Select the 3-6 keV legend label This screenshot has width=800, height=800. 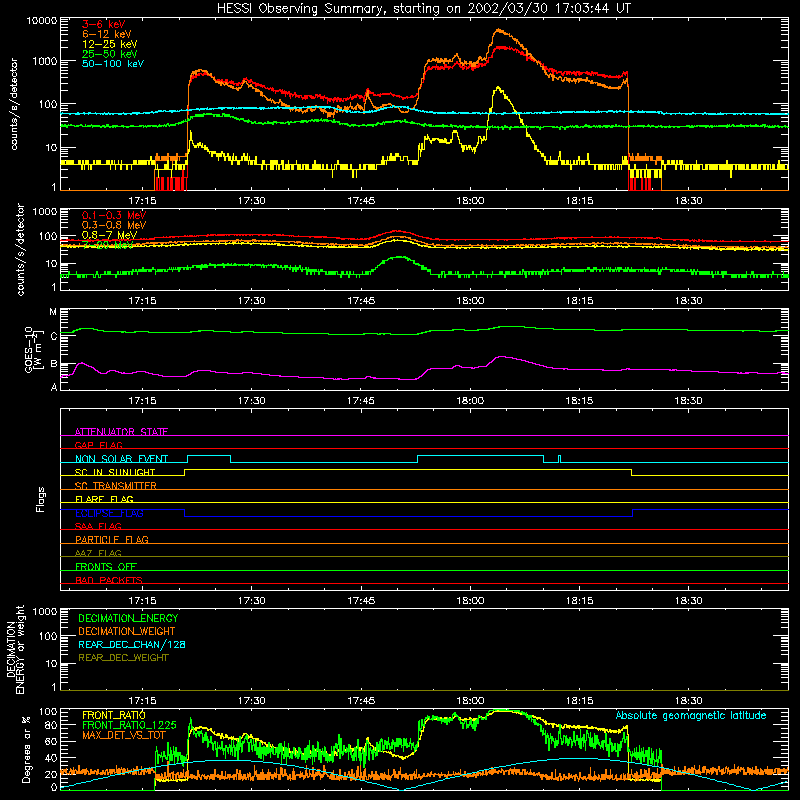click(103, 24)
